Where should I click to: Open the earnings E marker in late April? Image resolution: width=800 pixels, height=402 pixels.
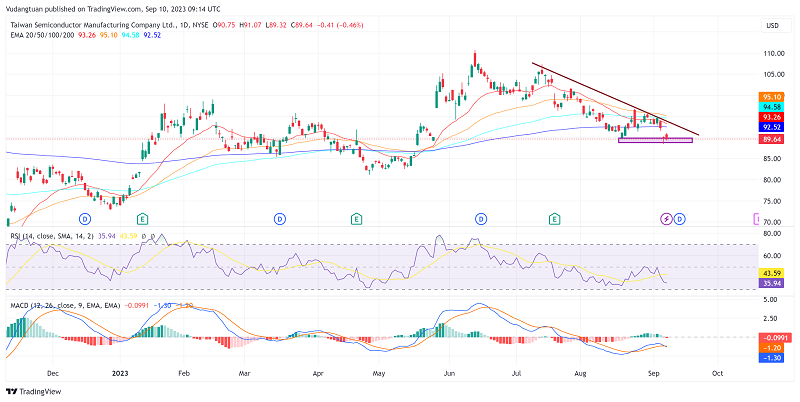(x=356, y=218)
